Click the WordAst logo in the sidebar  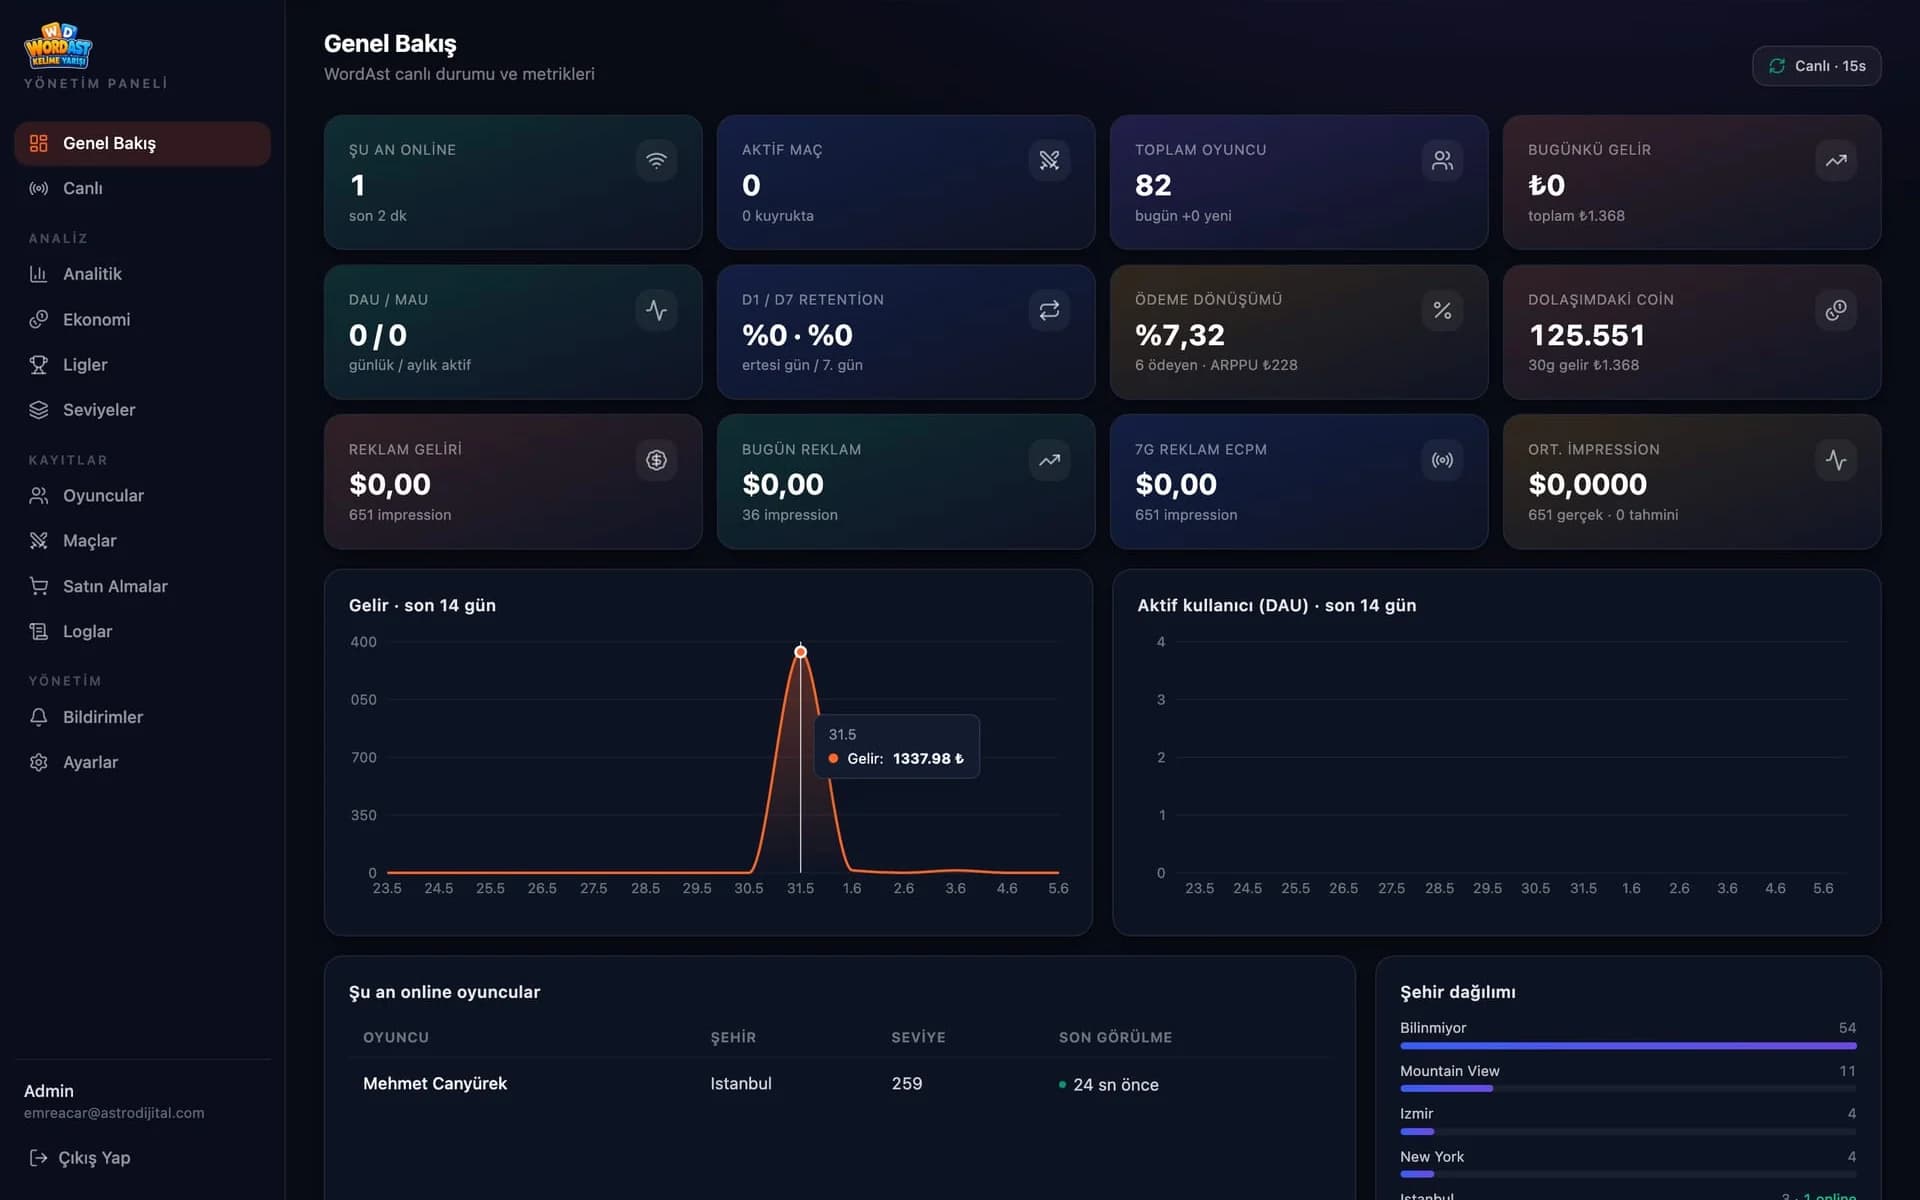tap(58, 45)
